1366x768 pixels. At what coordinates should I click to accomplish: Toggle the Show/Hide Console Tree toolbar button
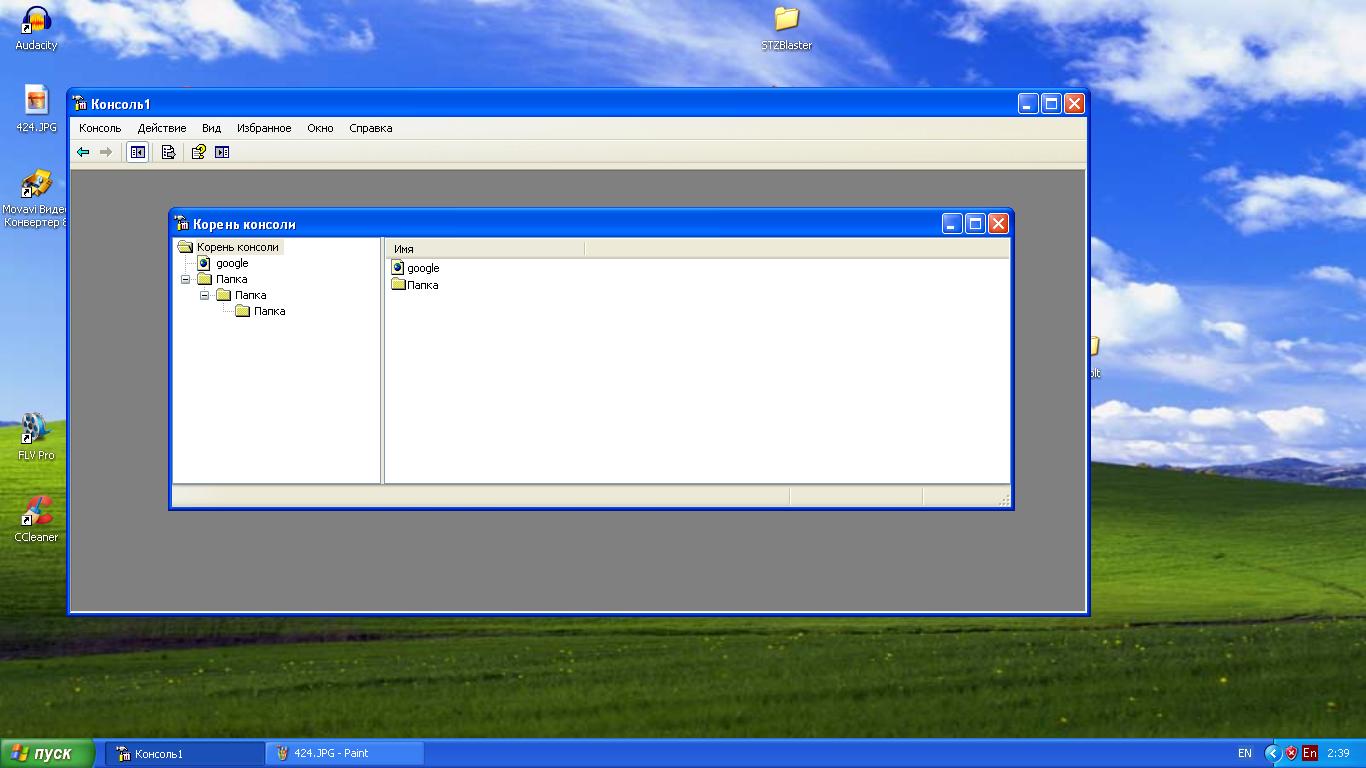tap(138, 152)
